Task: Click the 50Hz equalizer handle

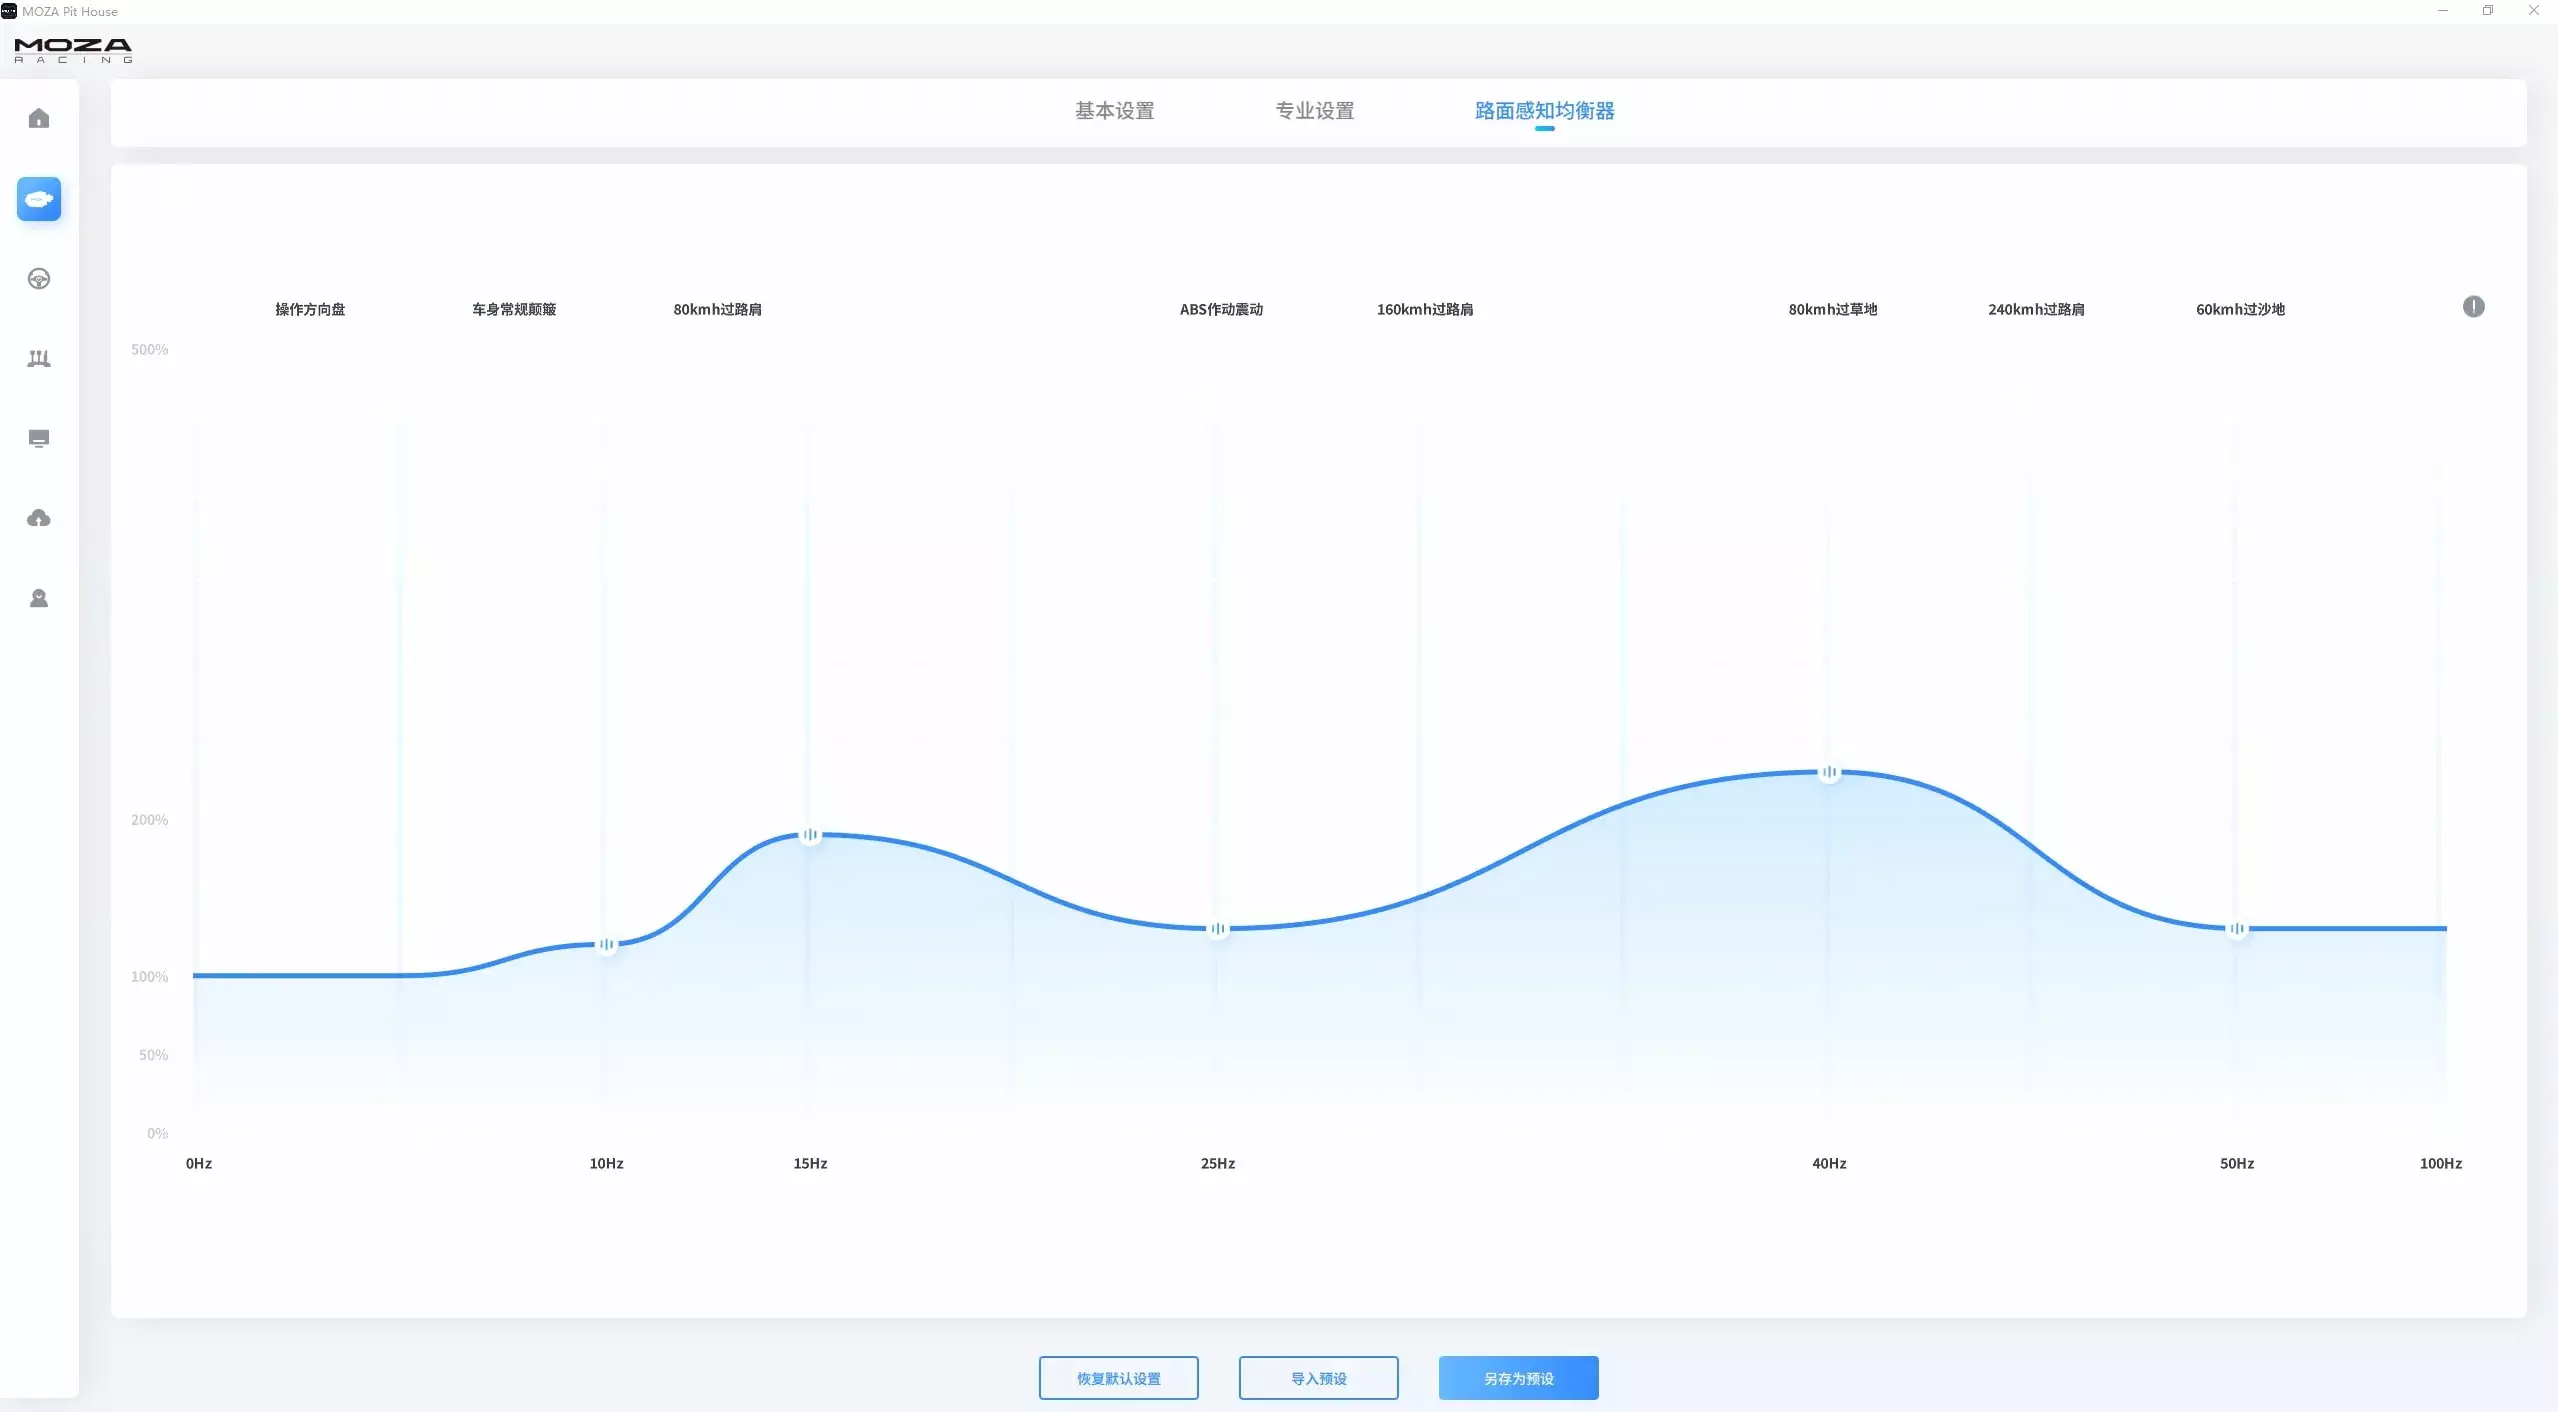Action: pos(2236,929)
